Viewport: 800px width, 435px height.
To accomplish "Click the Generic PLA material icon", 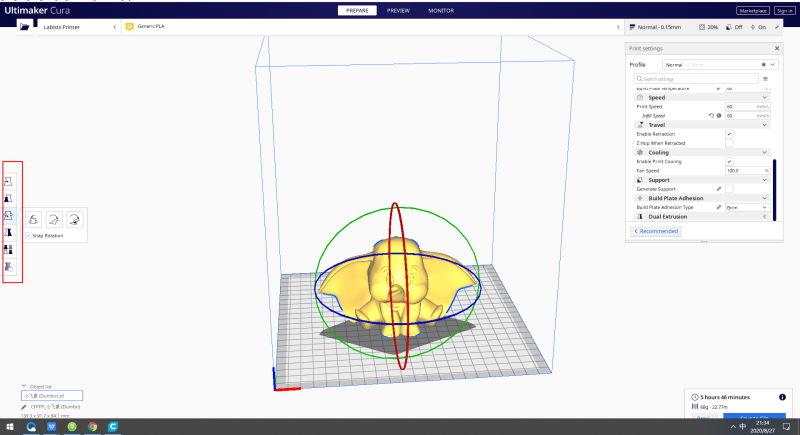I will 130,27.
